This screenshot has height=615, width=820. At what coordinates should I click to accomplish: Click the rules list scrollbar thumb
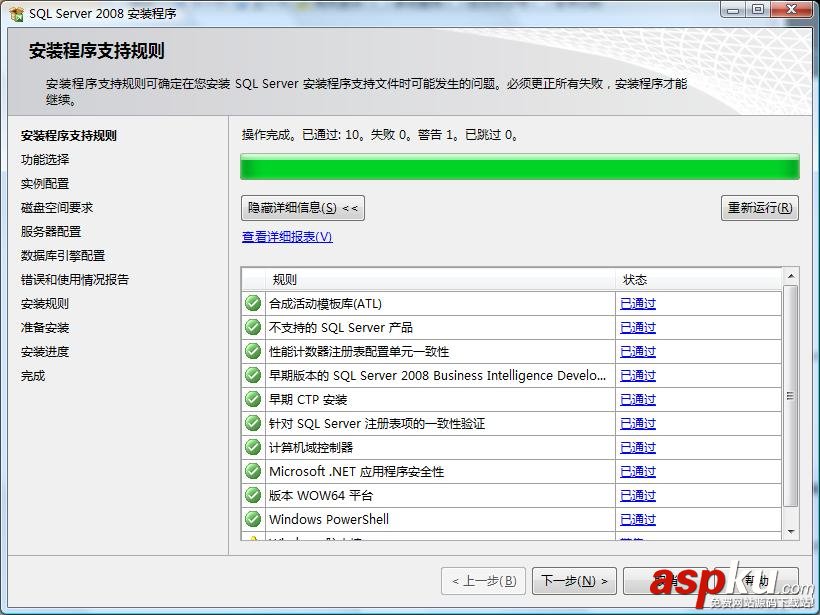click(x=791, y=396)
